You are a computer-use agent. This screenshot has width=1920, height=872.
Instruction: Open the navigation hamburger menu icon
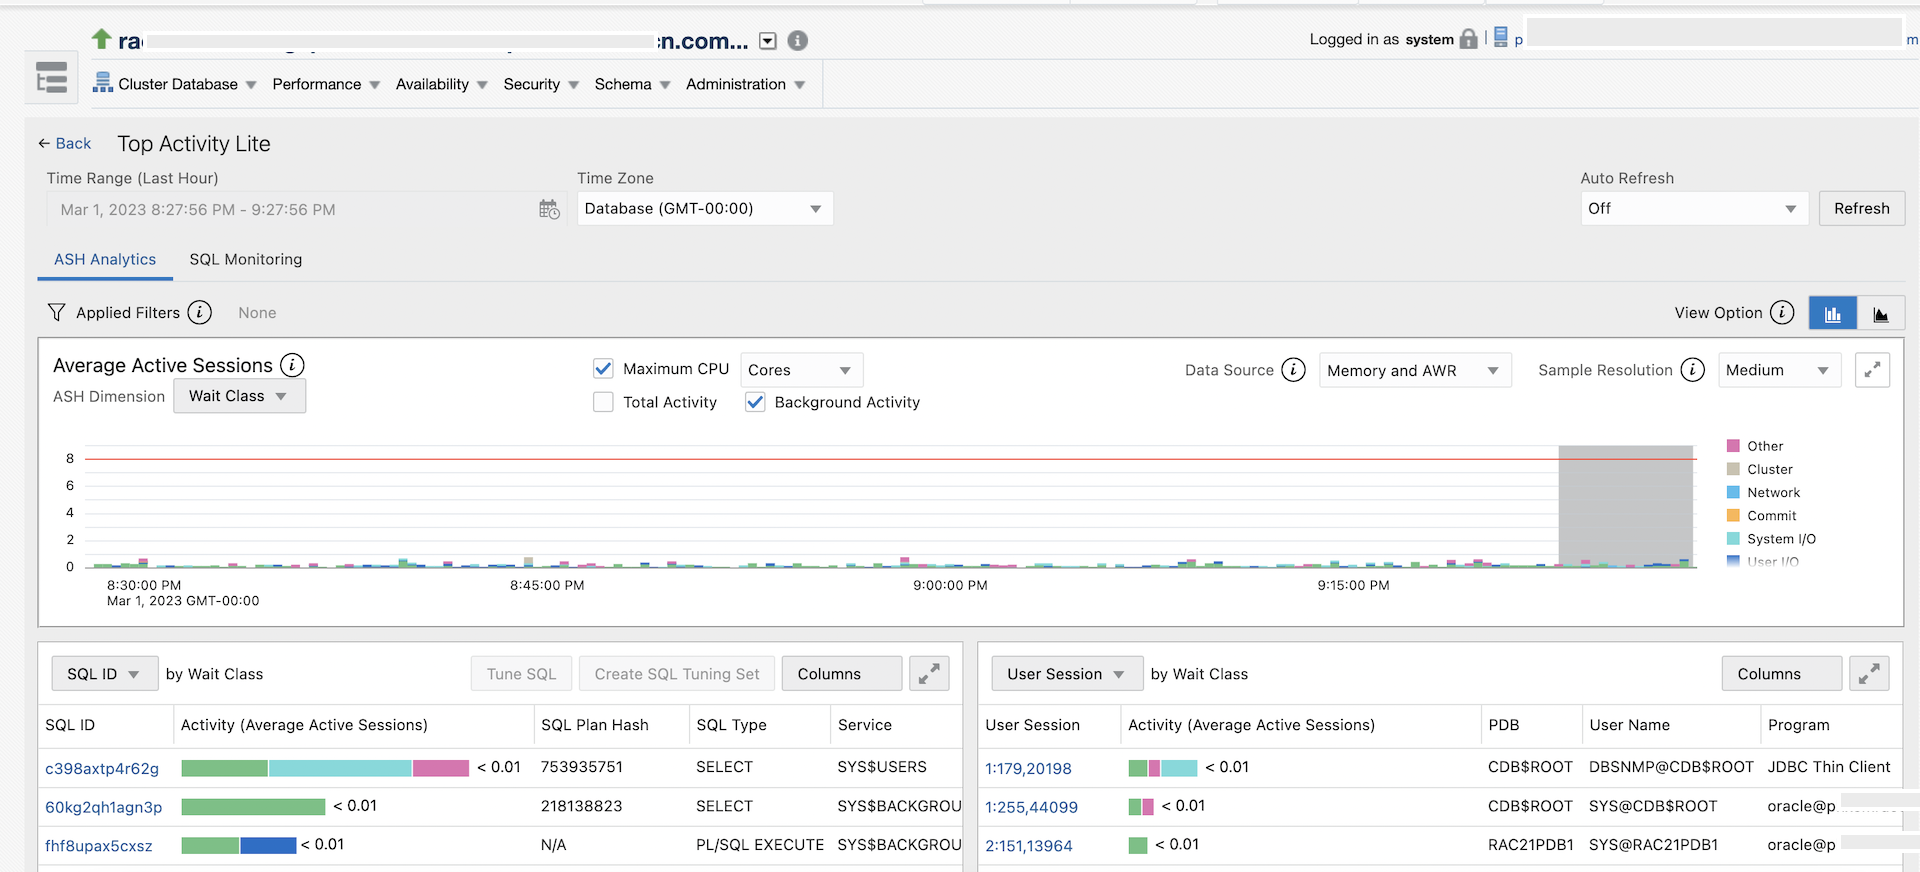pyautogui.click(x=51, y=78)
